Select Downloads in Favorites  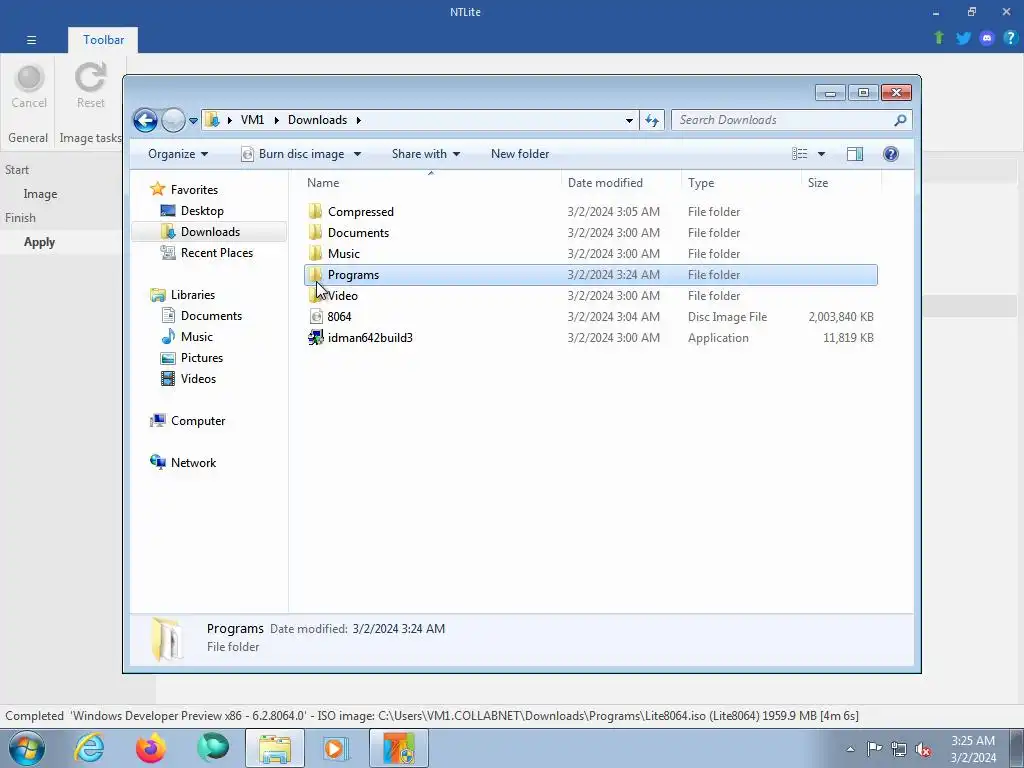point(210,232)
